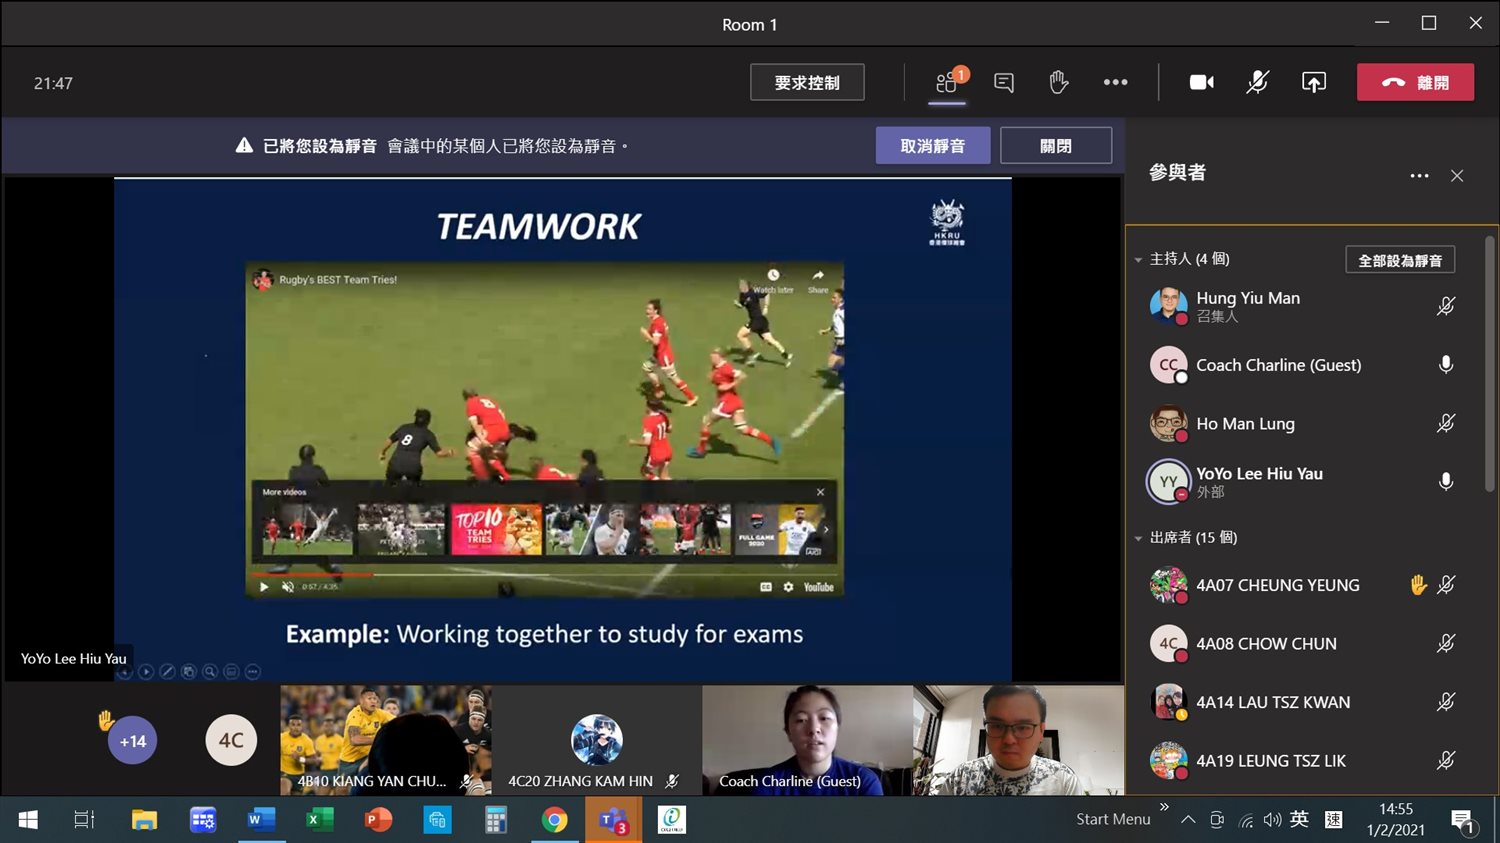This screenshot has width=1500, height=843.
Task: Show hidden system tray icons chevron
Action: click(x=1188, y=820)
